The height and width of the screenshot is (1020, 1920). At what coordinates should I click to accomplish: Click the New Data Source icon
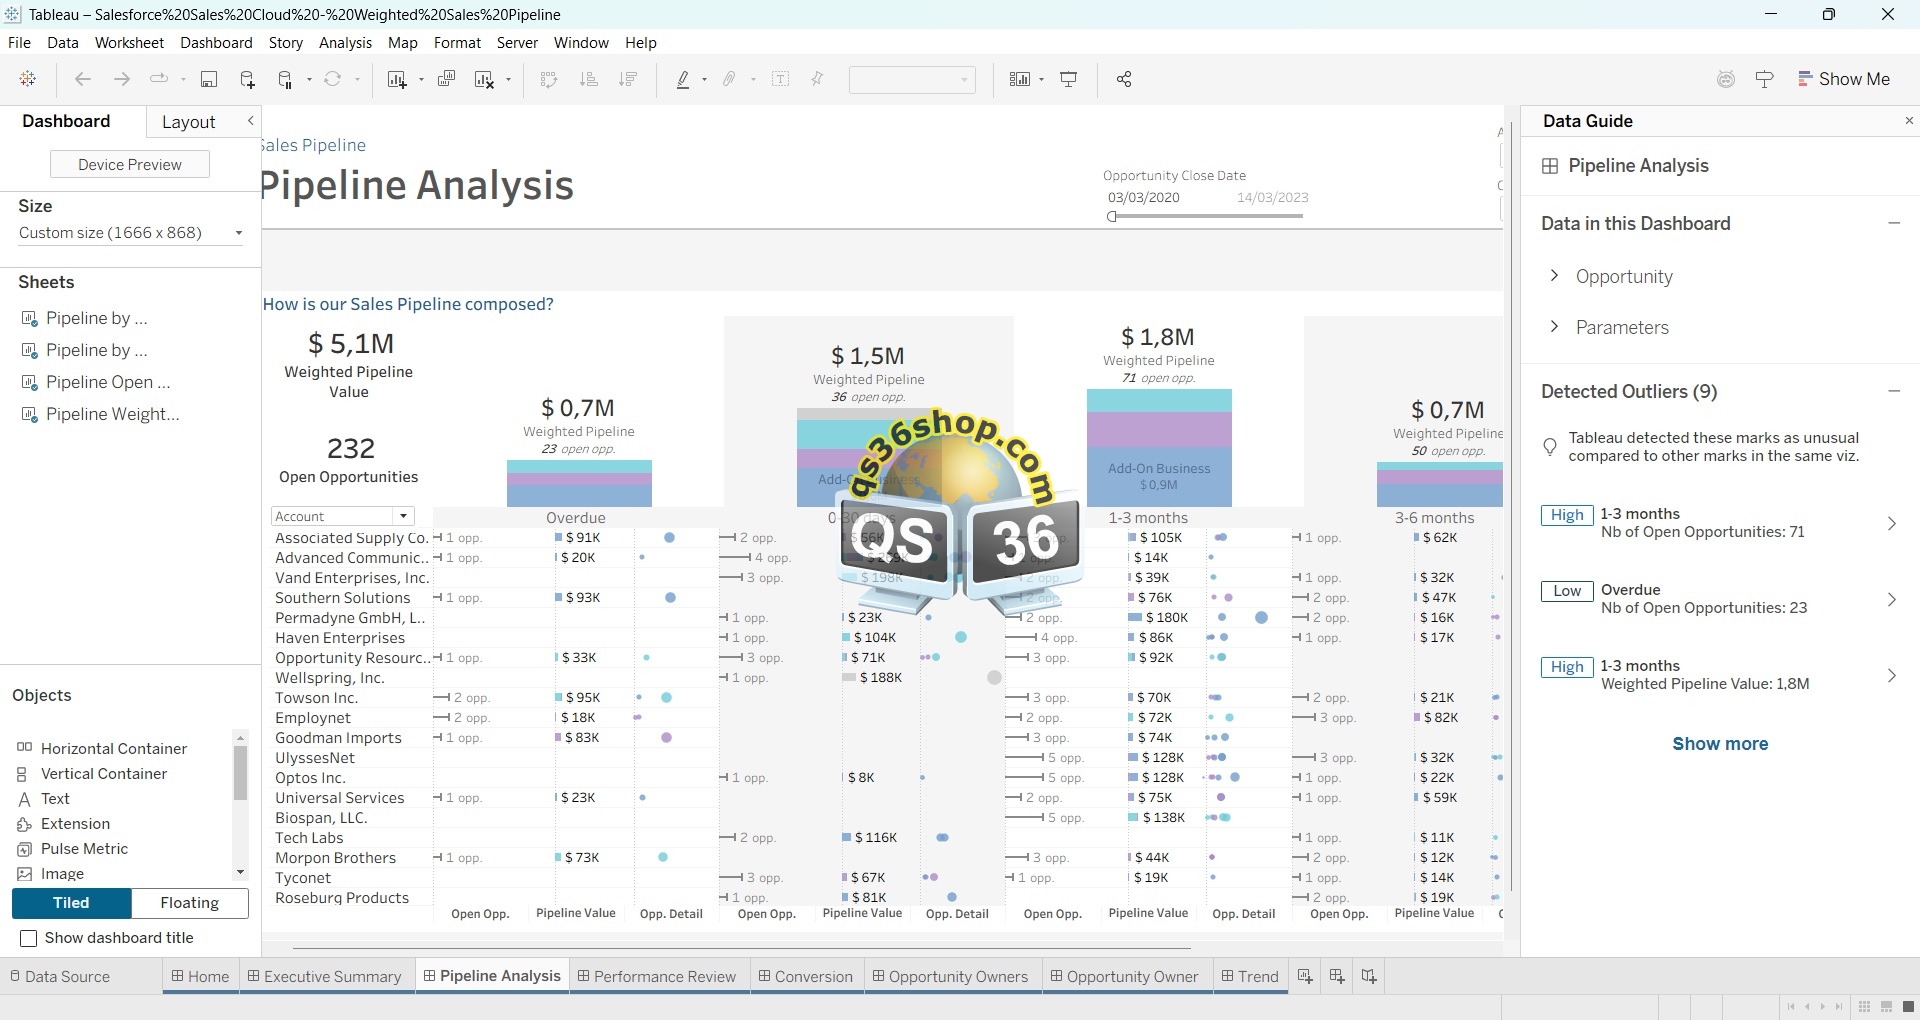pyautogui.click(x=248, y=80)
